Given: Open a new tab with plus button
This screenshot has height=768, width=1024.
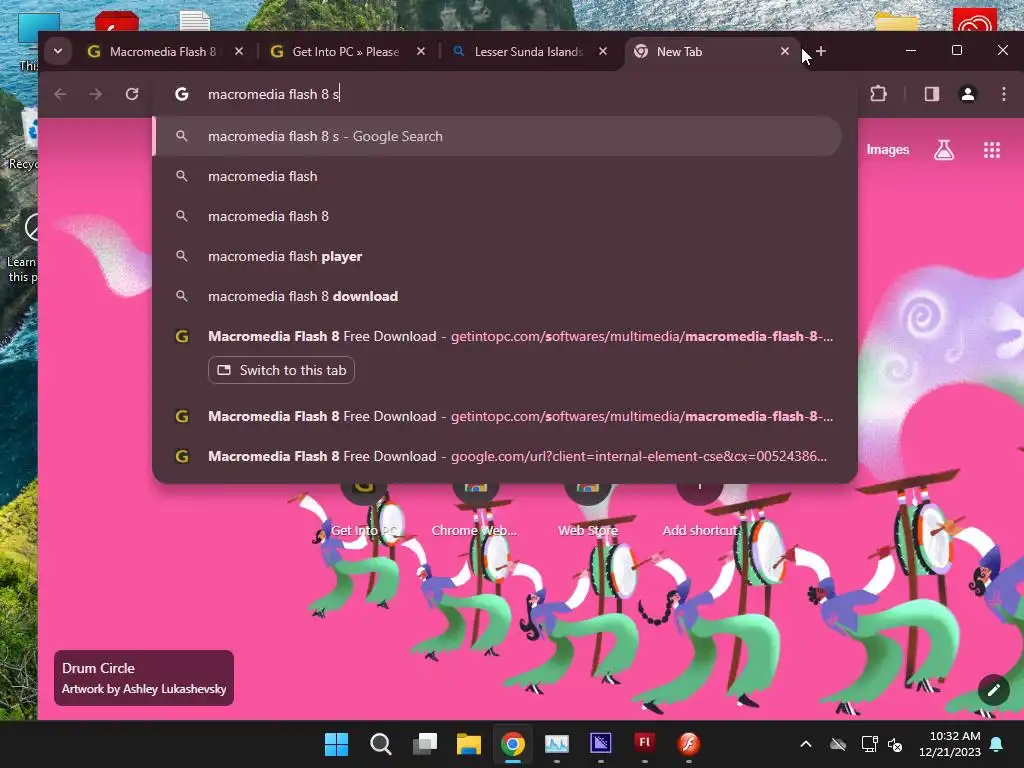Looking at the screenshot, I should click(822, 51).
